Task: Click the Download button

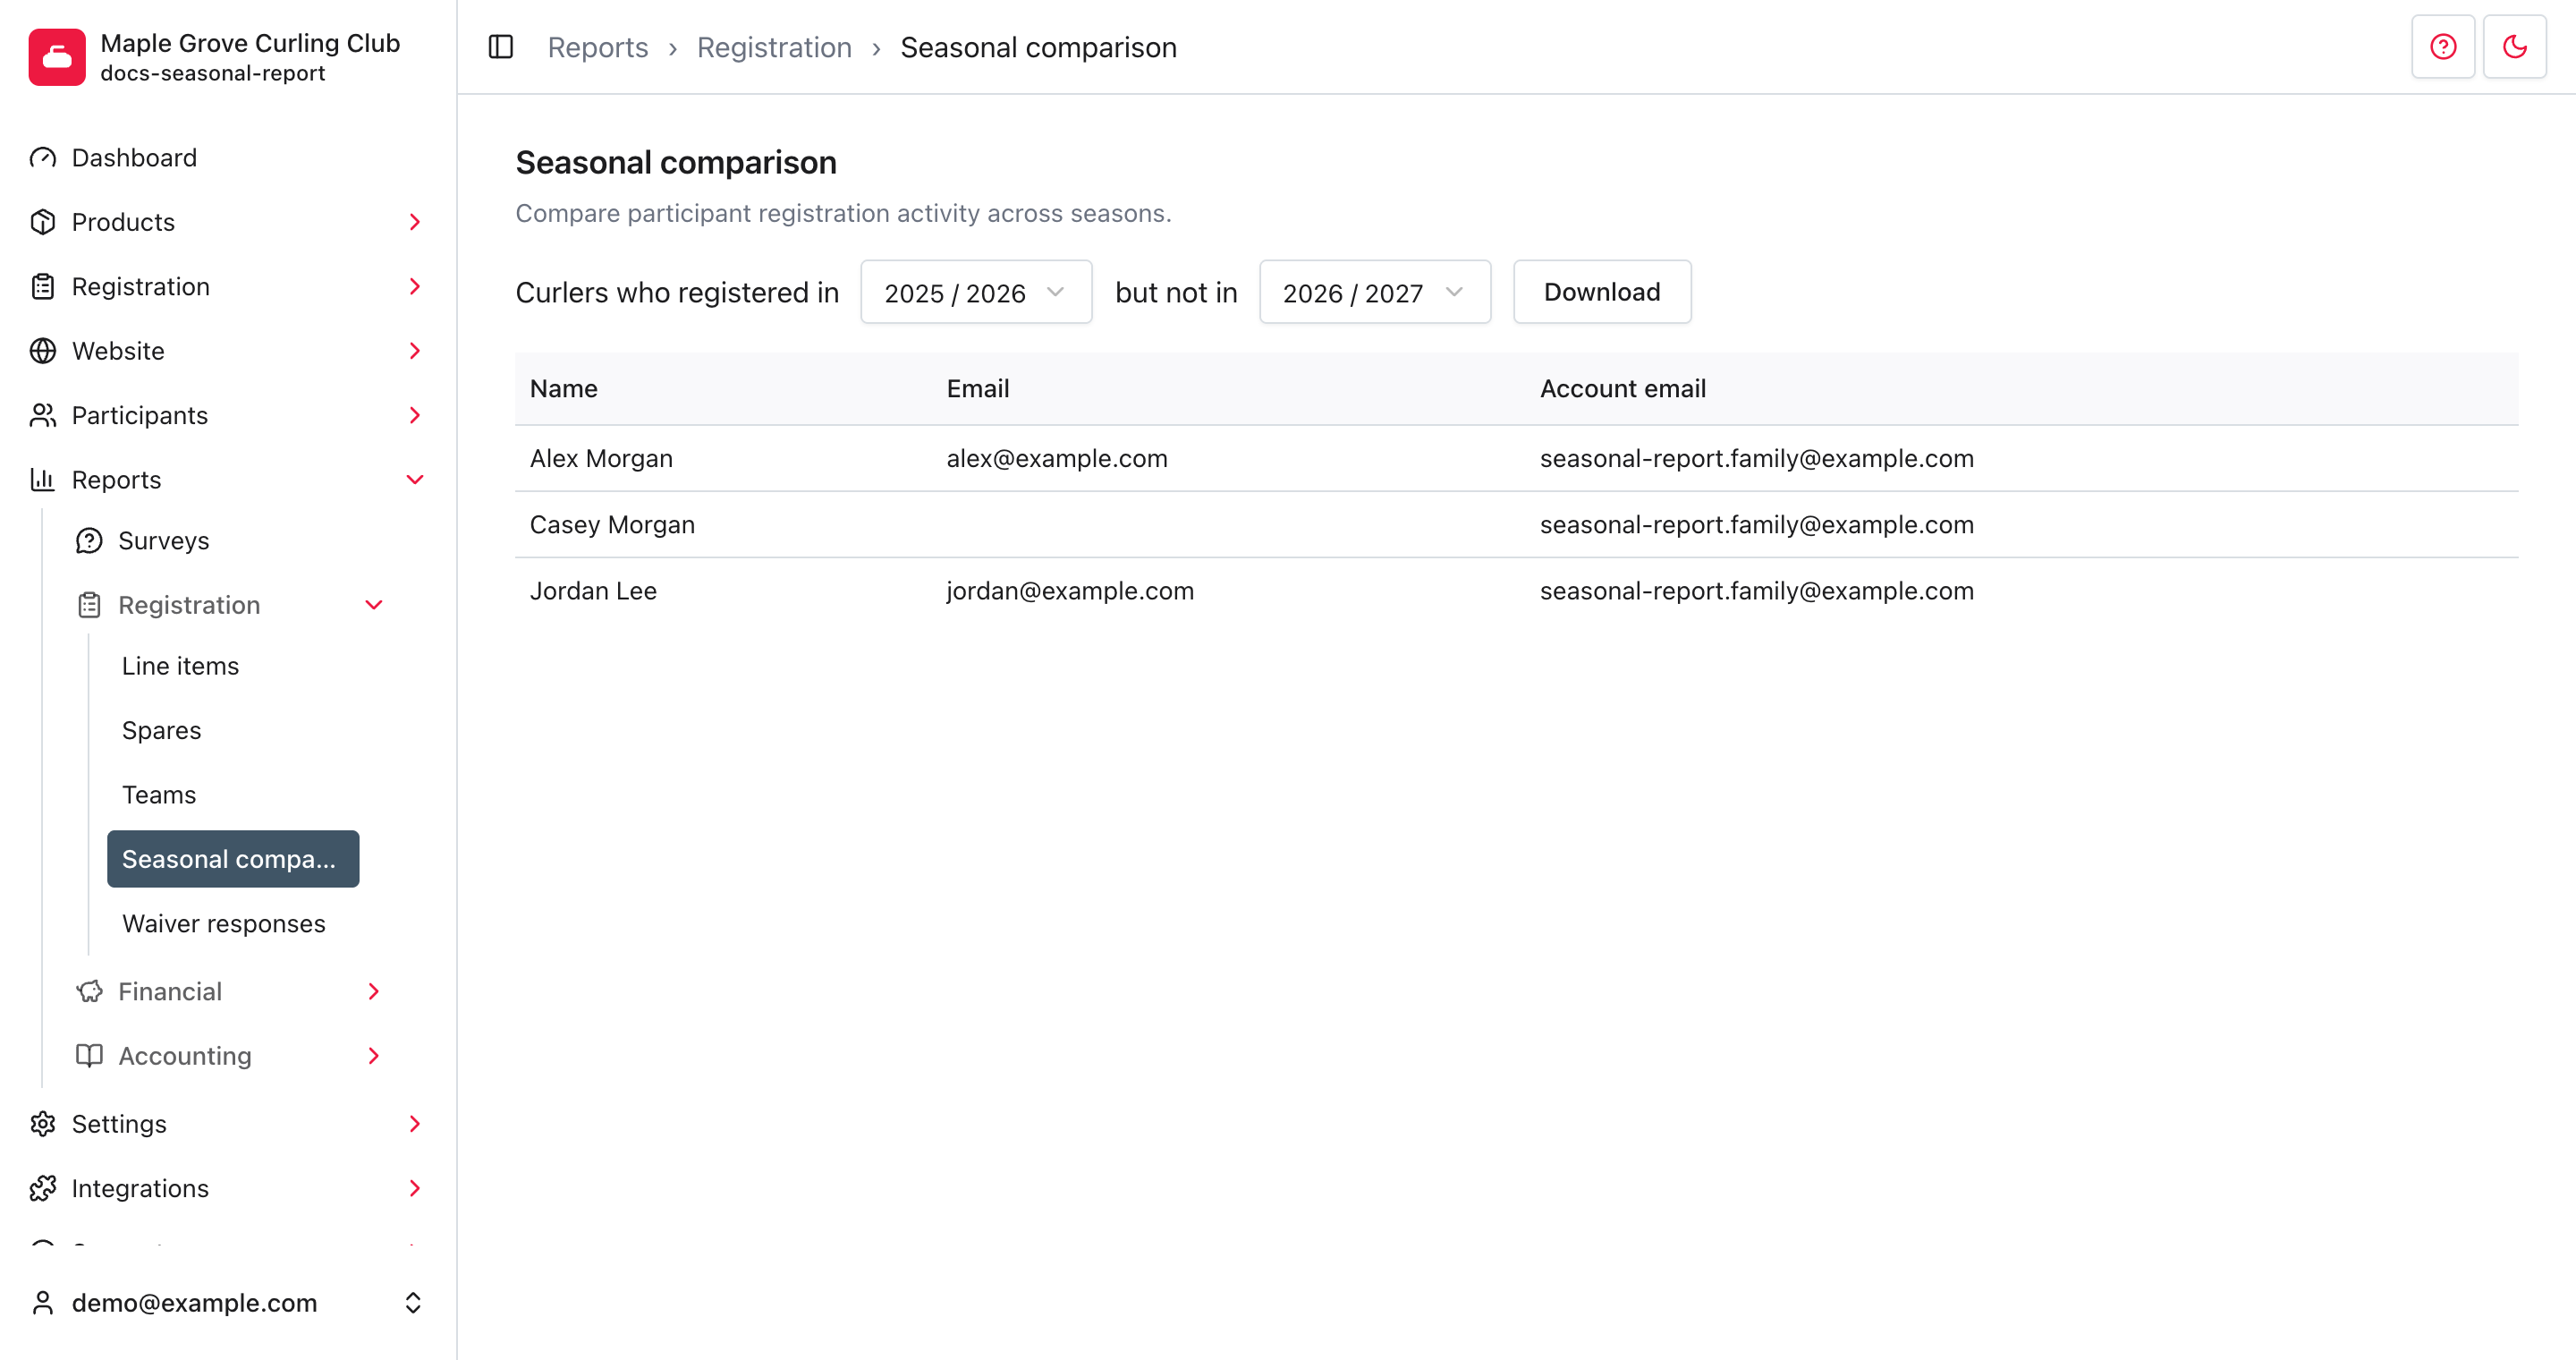Action: point(1602,292)
